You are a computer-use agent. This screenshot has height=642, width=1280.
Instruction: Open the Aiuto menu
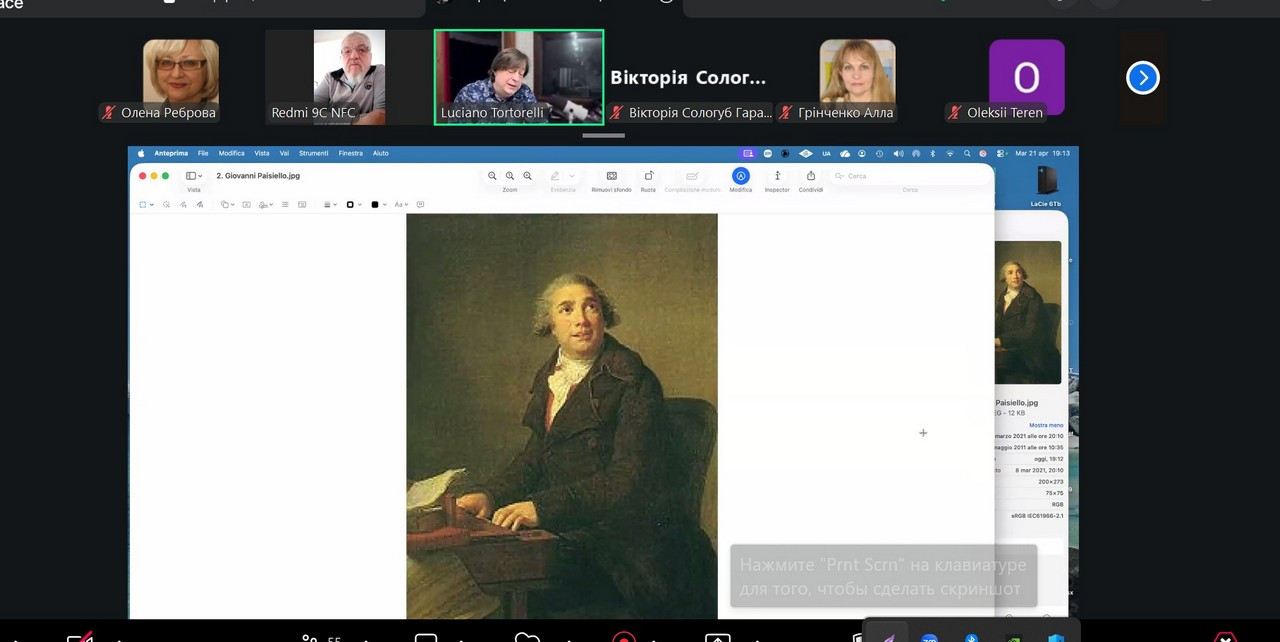[381, 153]
